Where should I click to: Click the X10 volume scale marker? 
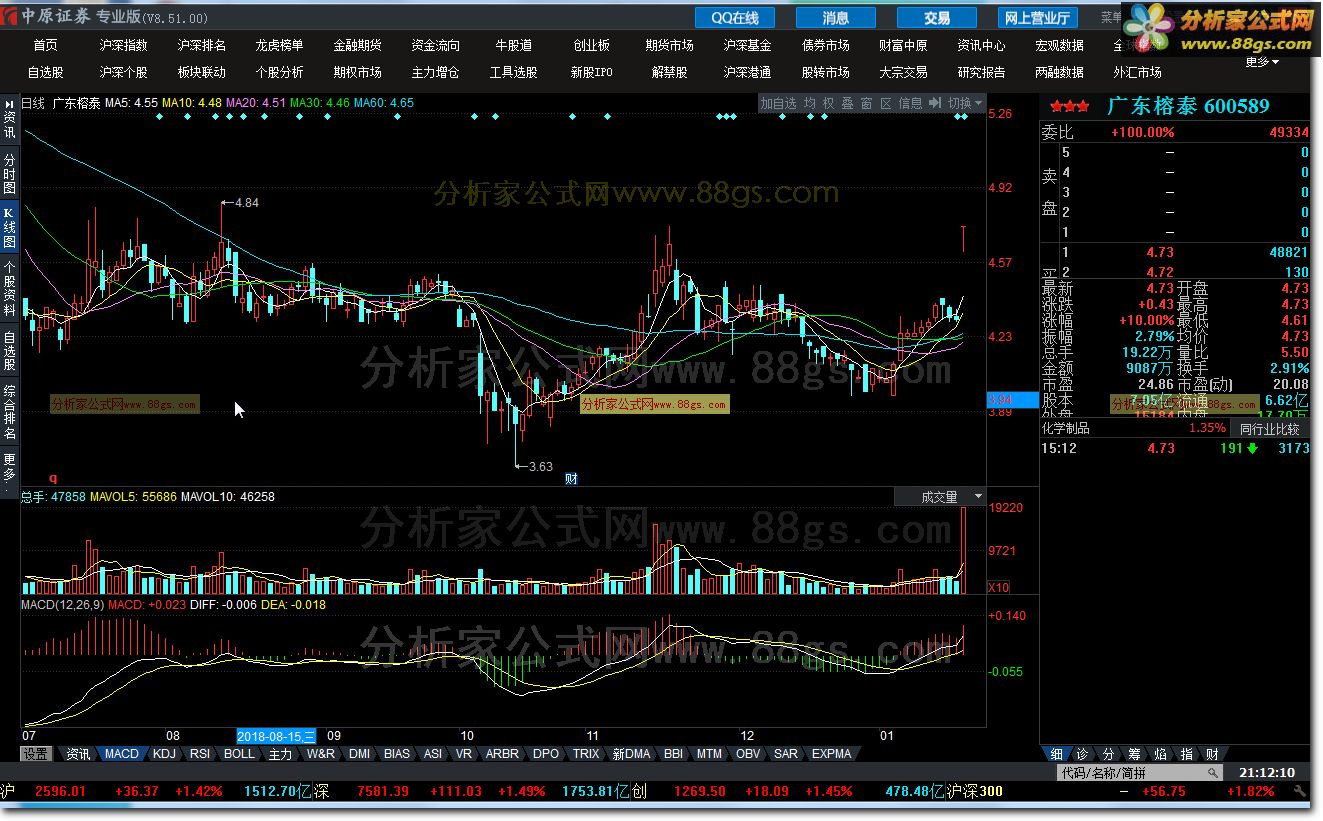point(999,587)
